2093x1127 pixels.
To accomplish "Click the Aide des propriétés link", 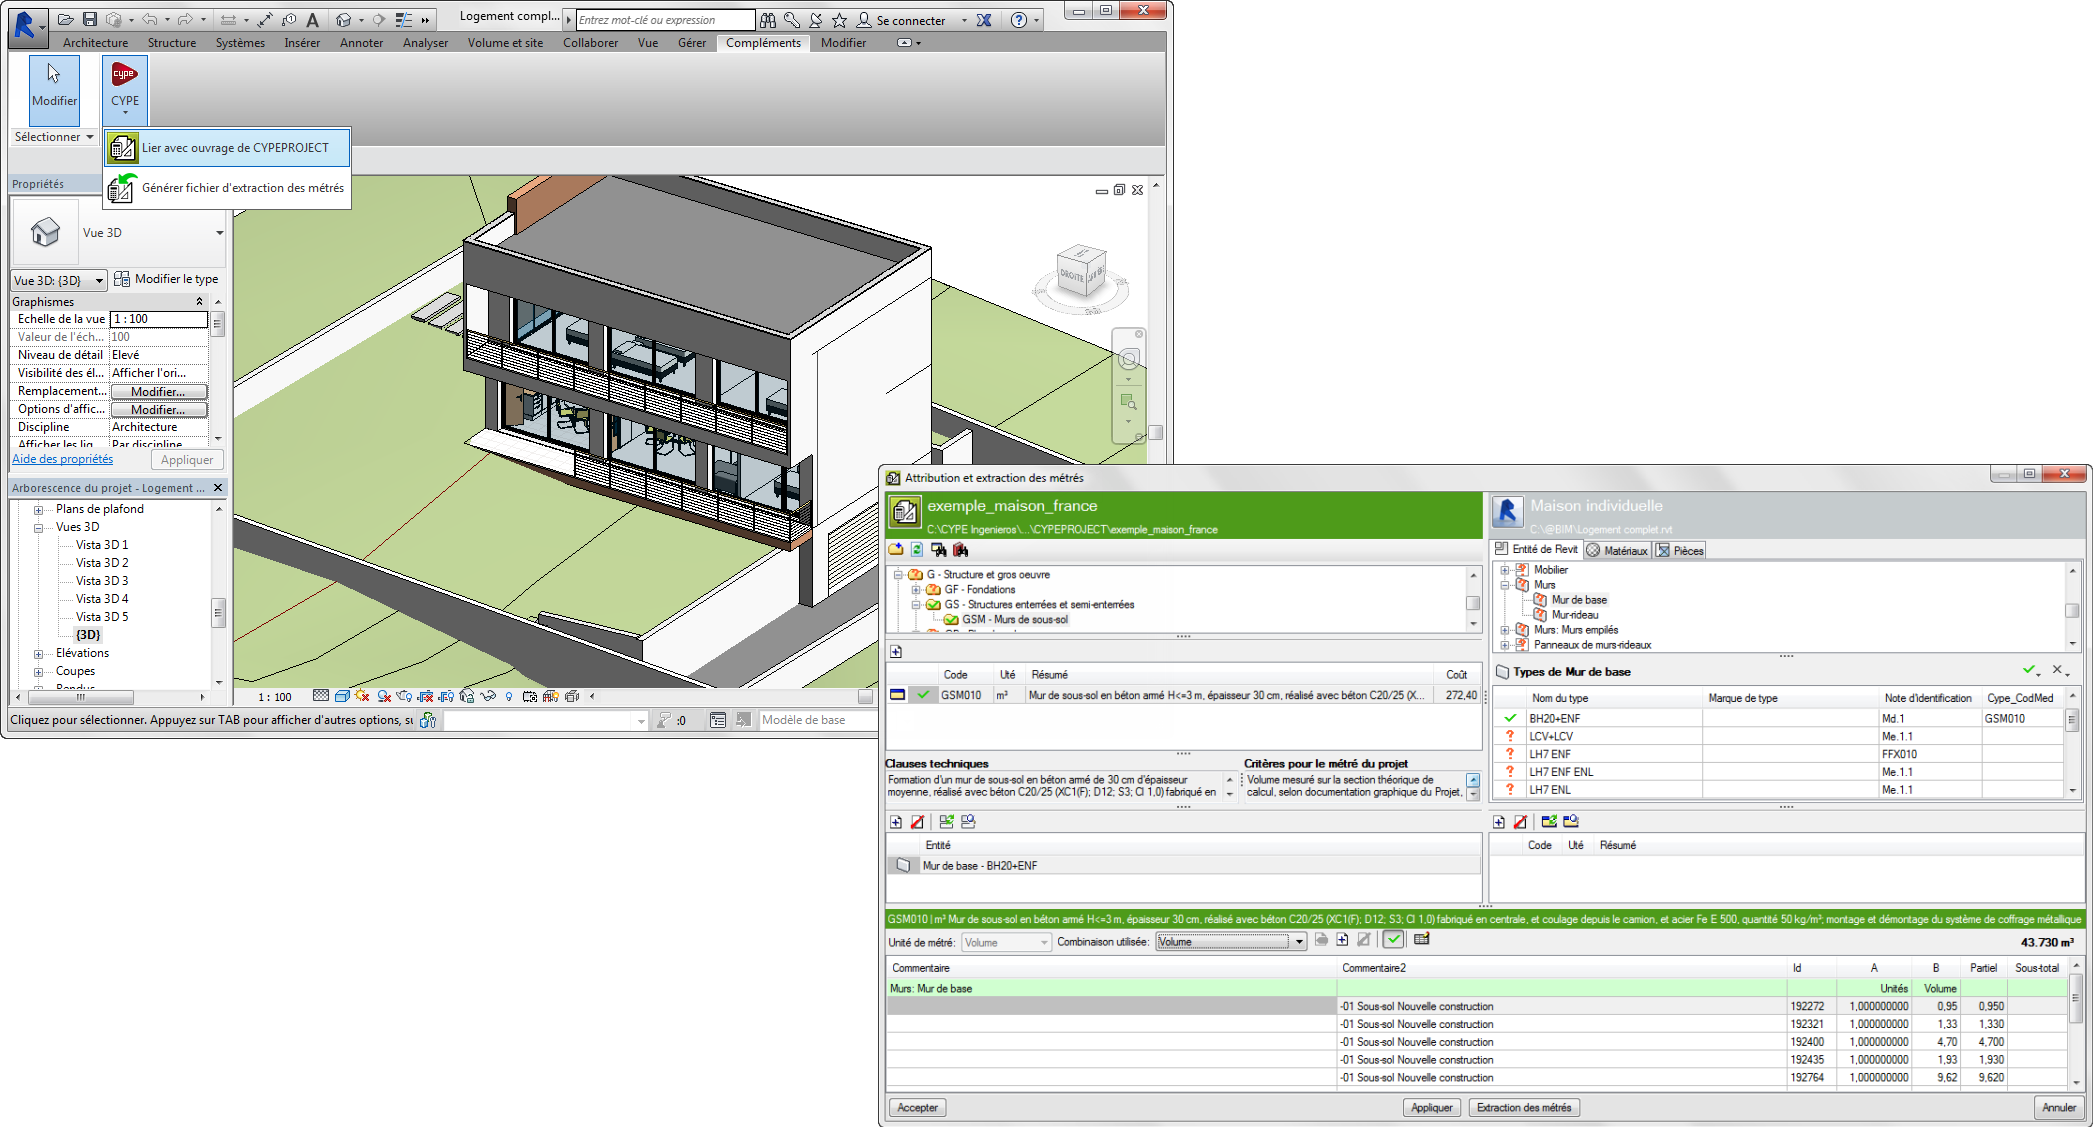I will (62, 460).
